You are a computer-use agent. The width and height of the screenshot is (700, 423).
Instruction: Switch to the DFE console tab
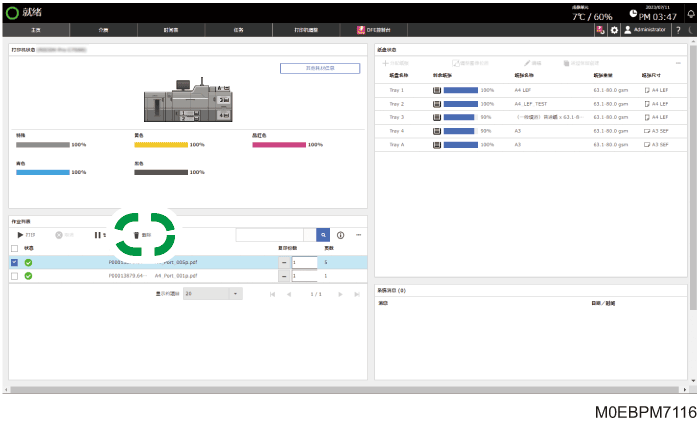374,30
